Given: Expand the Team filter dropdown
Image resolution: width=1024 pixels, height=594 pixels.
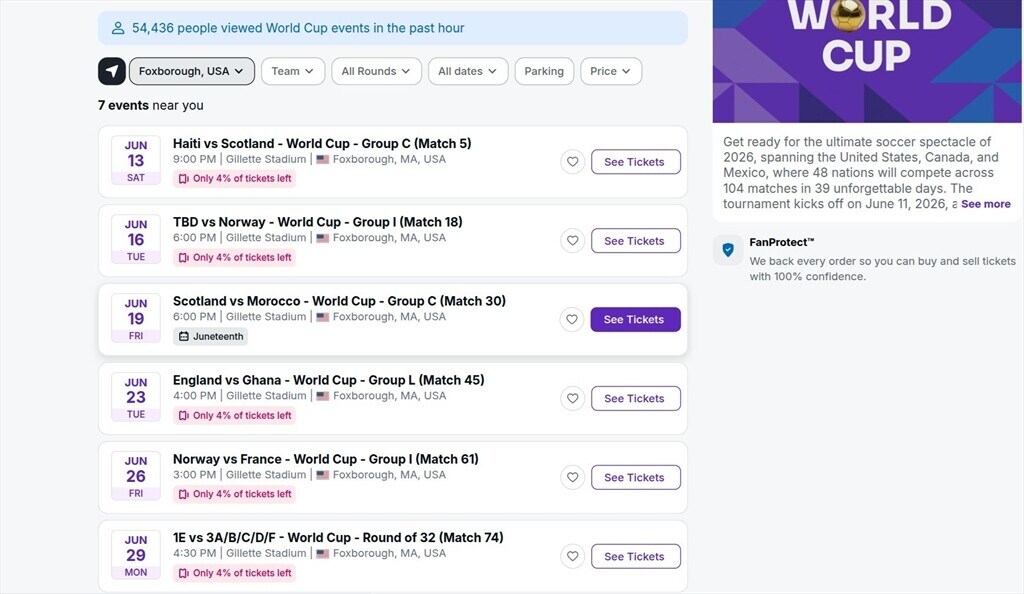Looking at the screenshot, I should pyautogui.click(x=293, y=71).
